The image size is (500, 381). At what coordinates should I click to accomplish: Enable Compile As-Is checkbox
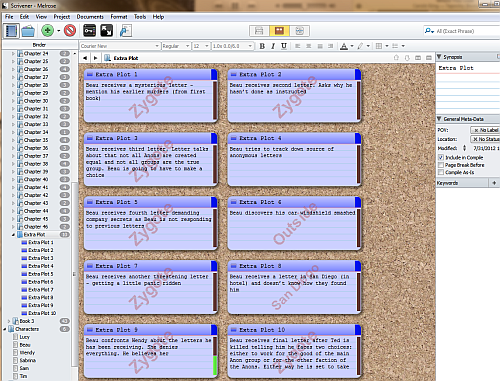coord(441,172)
